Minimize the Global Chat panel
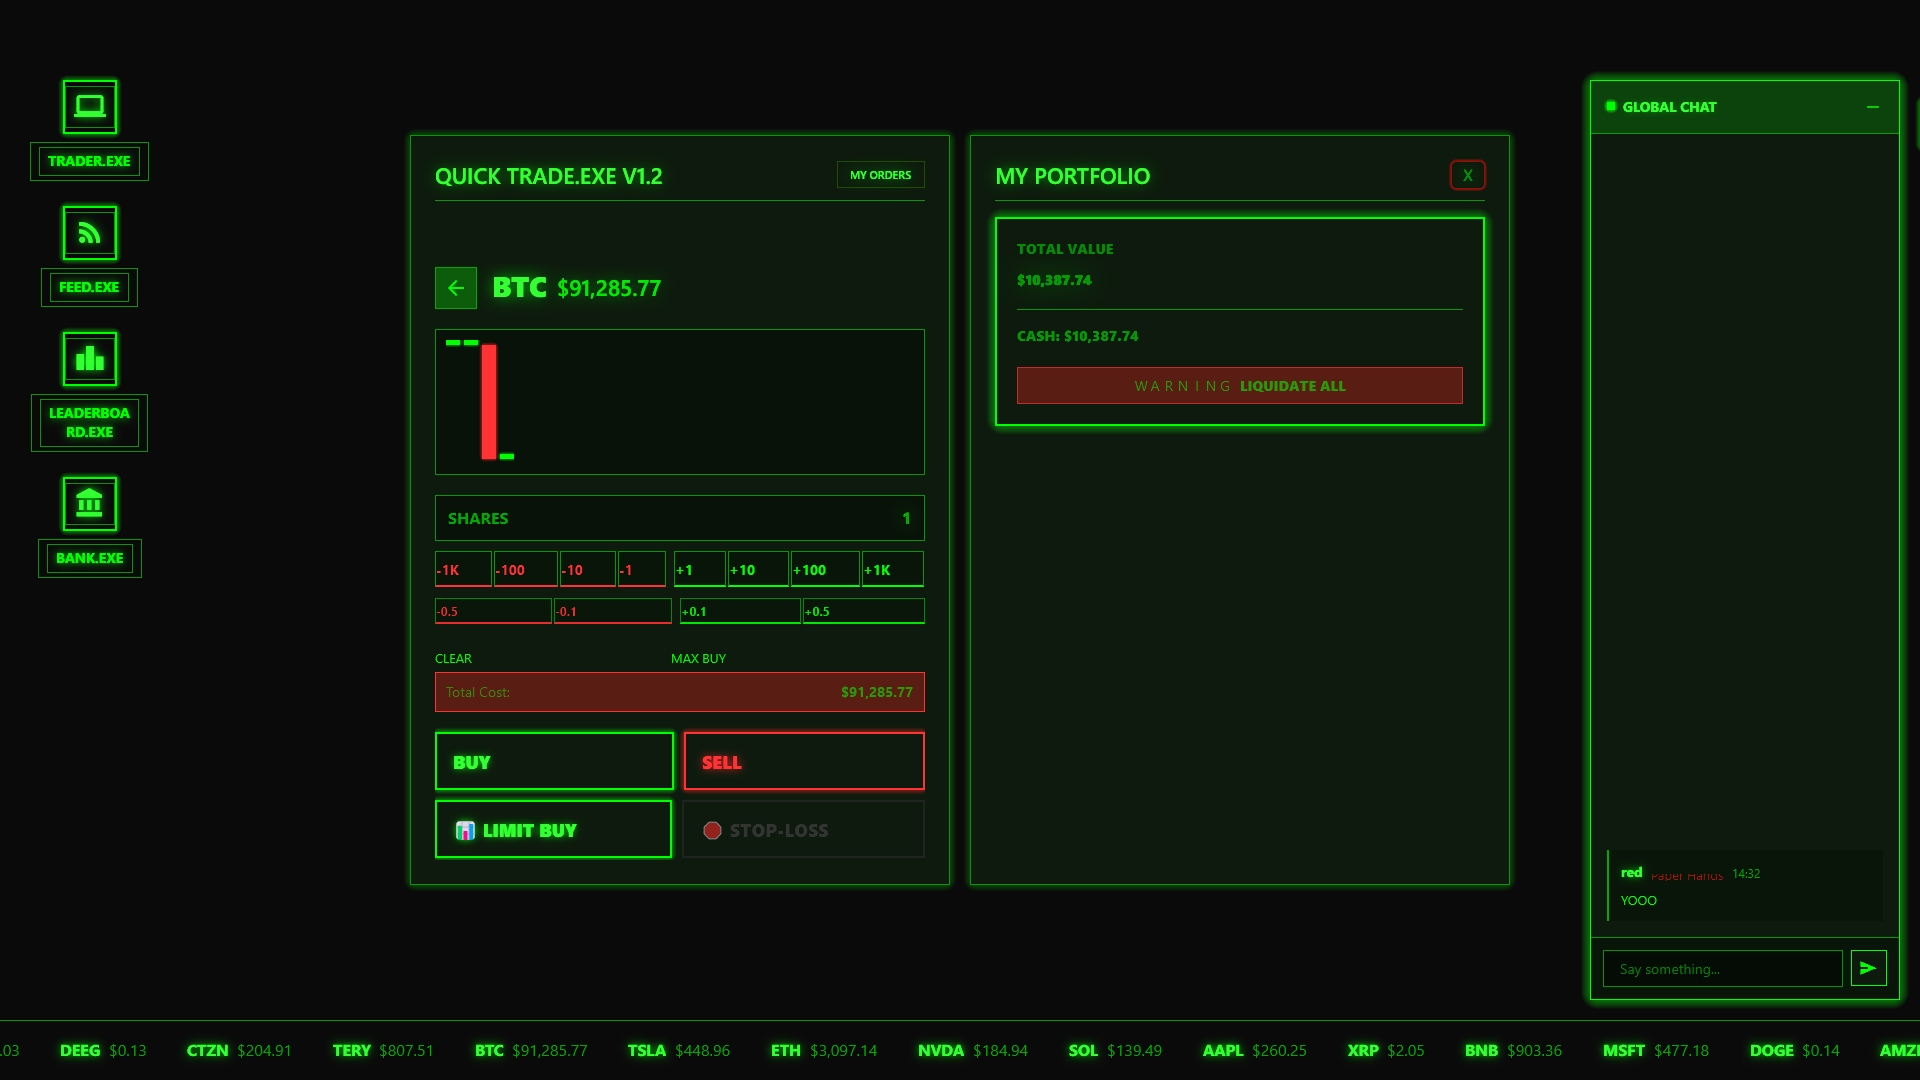The height and width of the screenshot is (1080, 1920). coord(1872,107)
